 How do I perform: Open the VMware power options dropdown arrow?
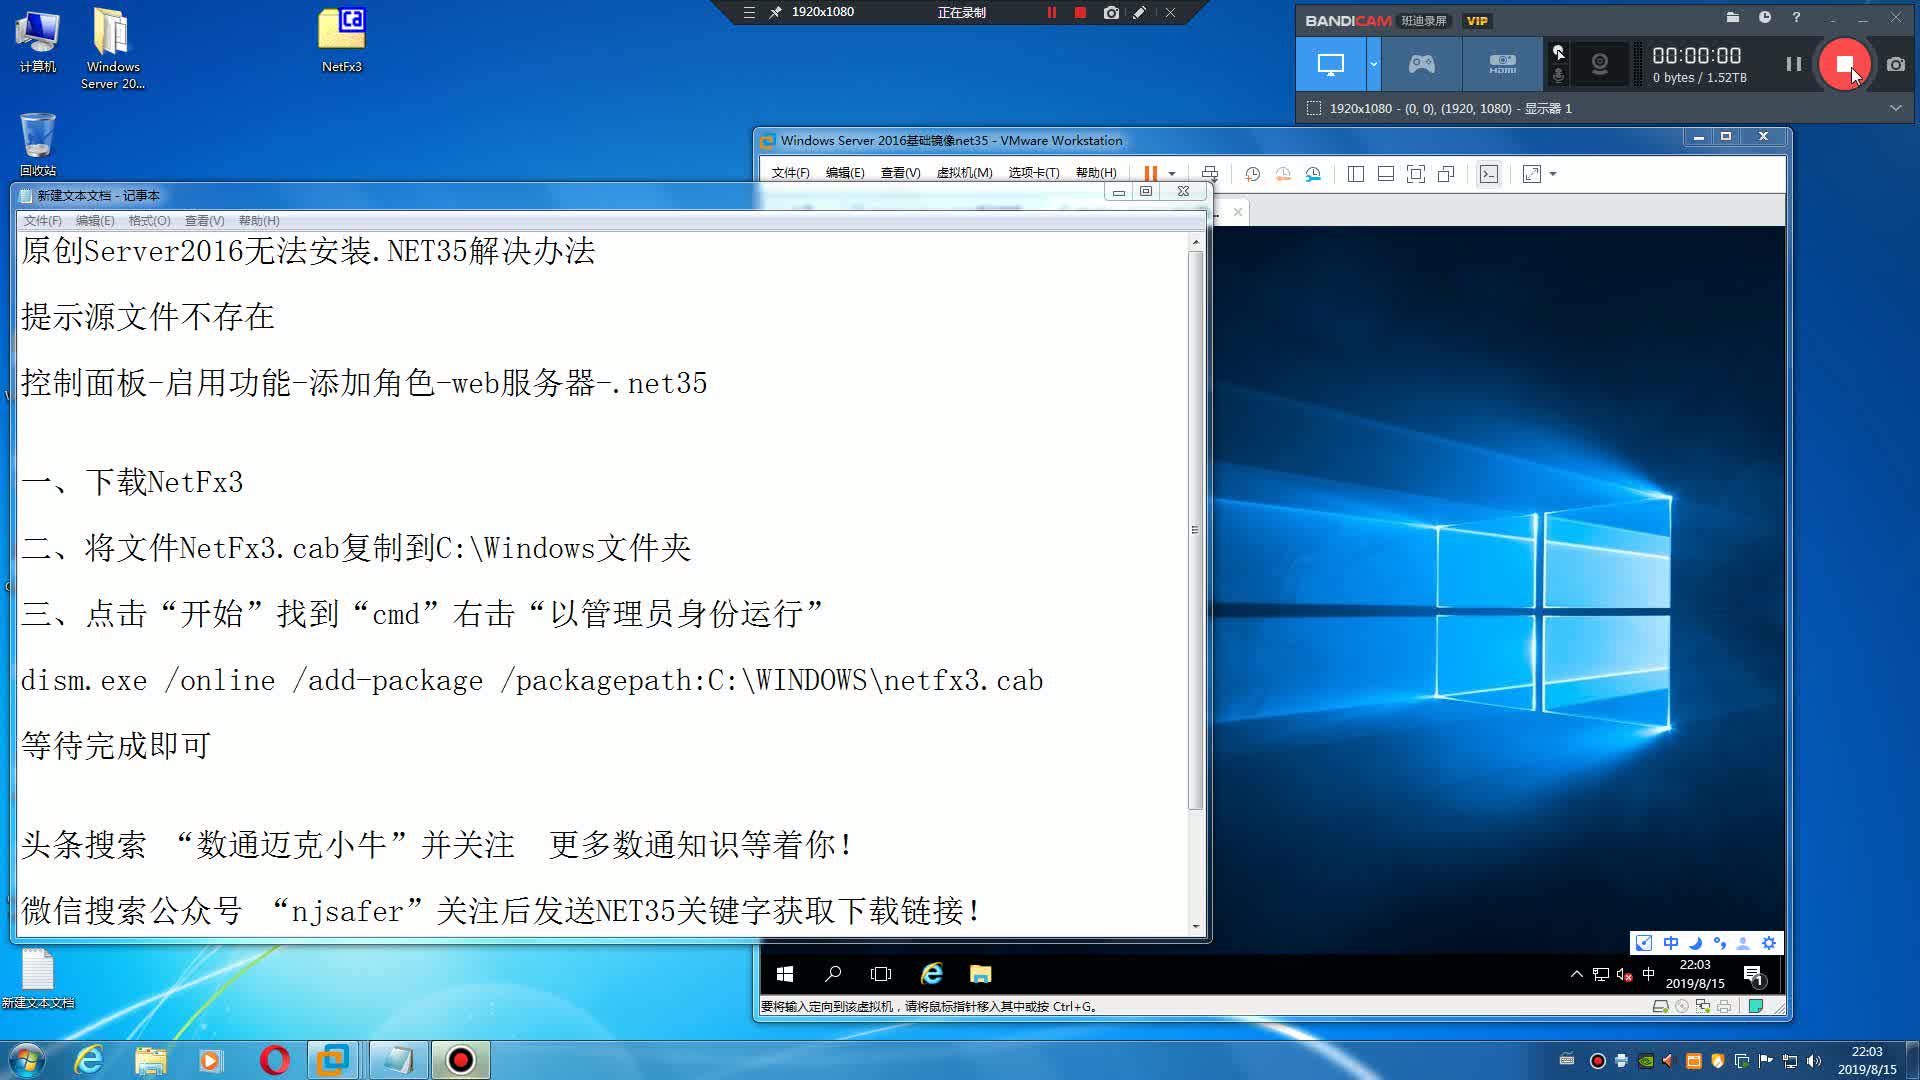pos(1172,174)
